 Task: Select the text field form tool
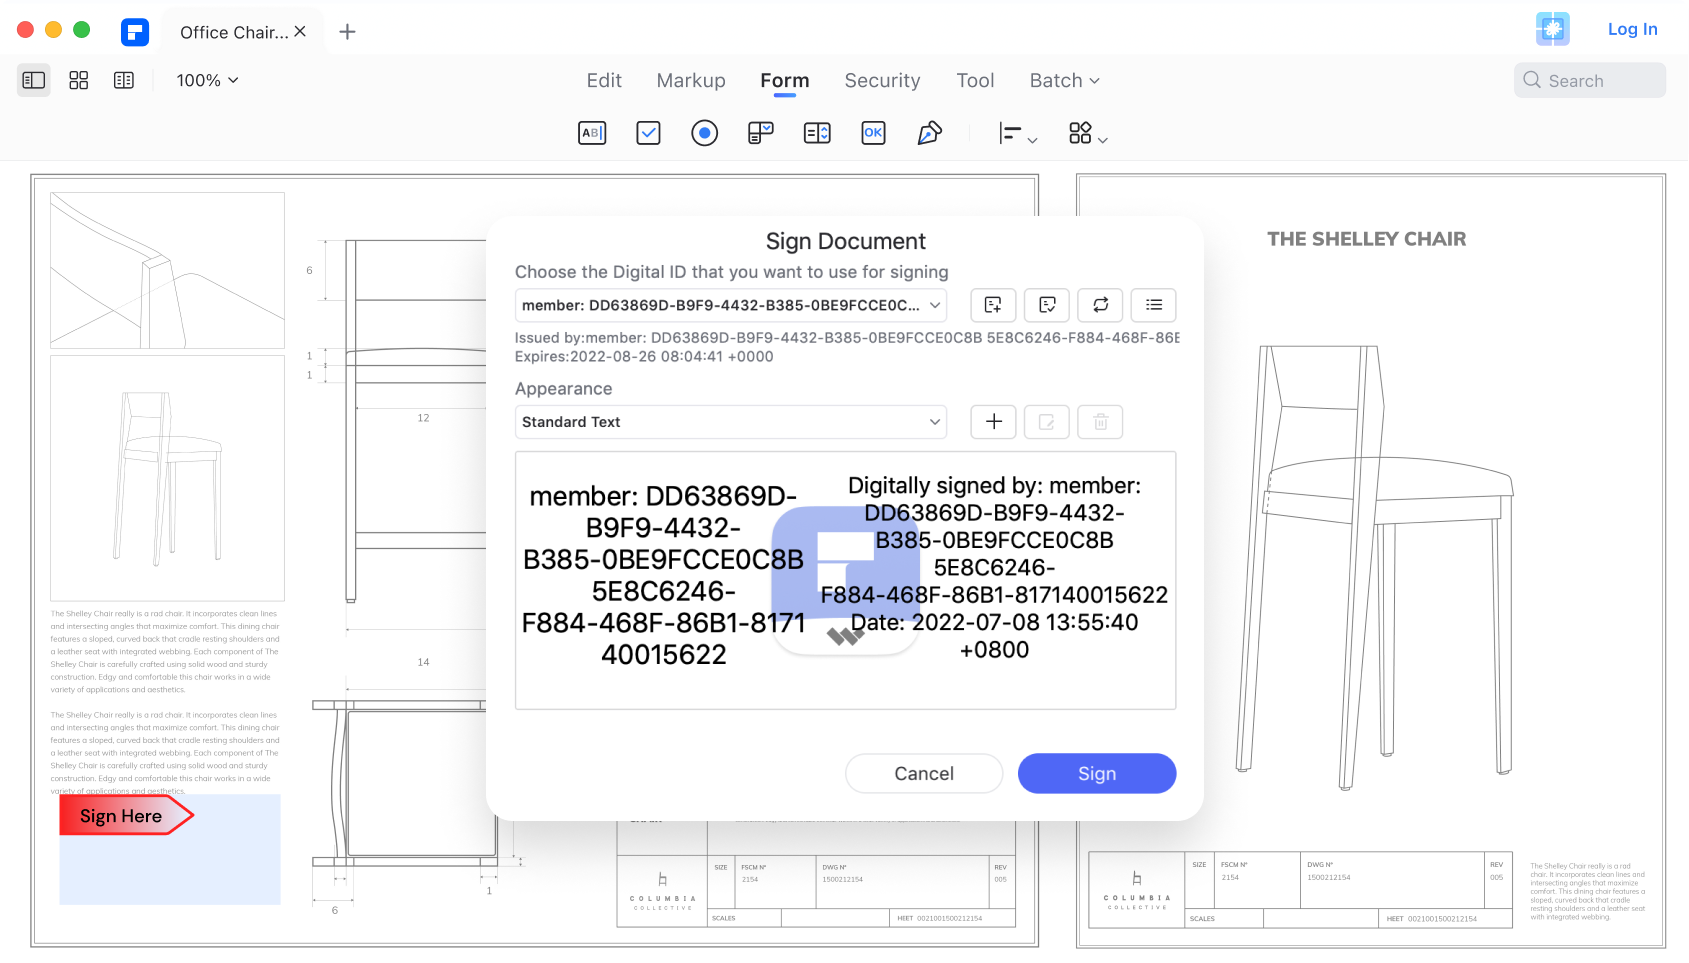[592, 133]
